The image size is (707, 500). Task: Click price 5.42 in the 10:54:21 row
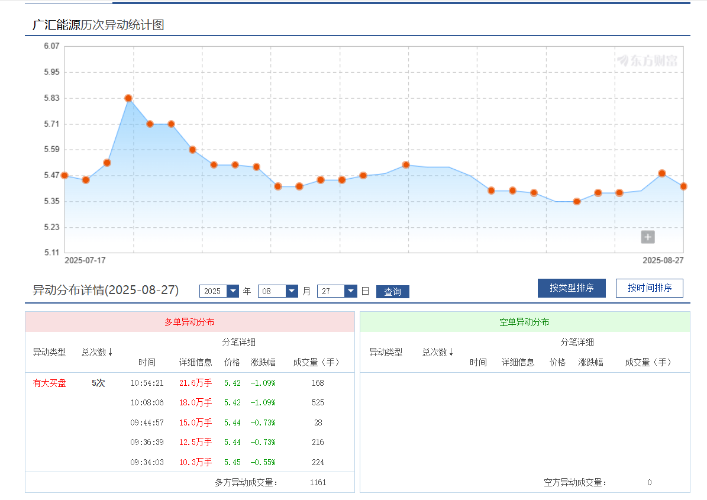pos(232,383)
